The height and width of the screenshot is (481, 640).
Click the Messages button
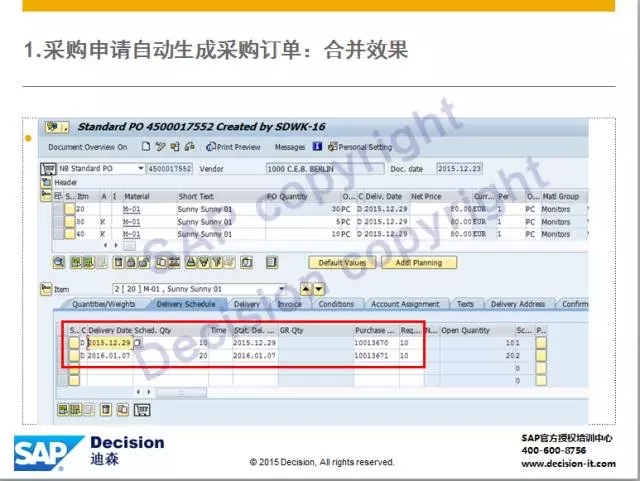click(x=289, y=147)
